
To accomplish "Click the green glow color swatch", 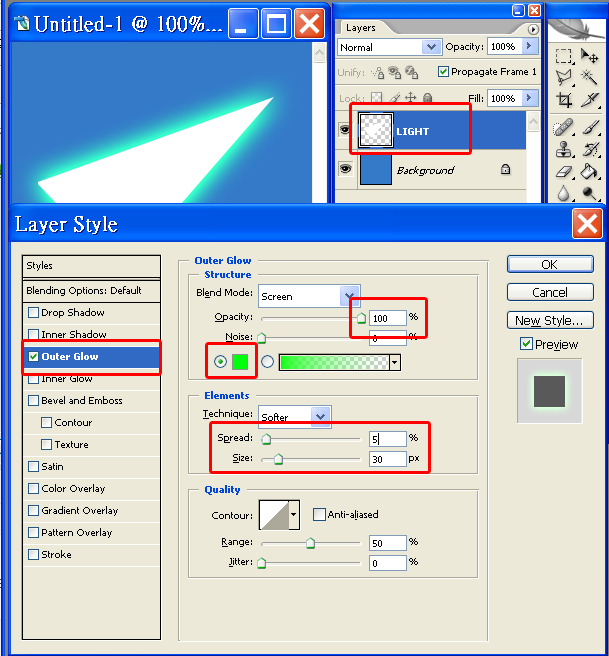I will click(240, 361).
